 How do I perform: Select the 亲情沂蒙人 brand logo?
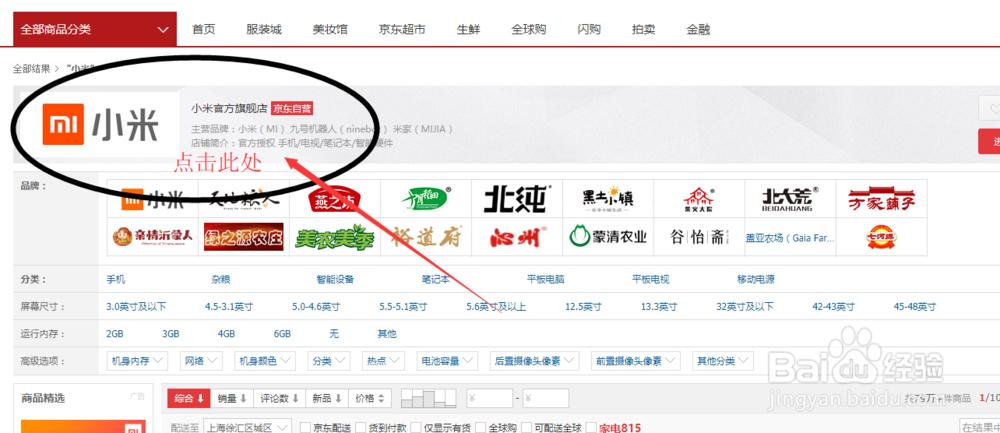[x=153, y=237]
